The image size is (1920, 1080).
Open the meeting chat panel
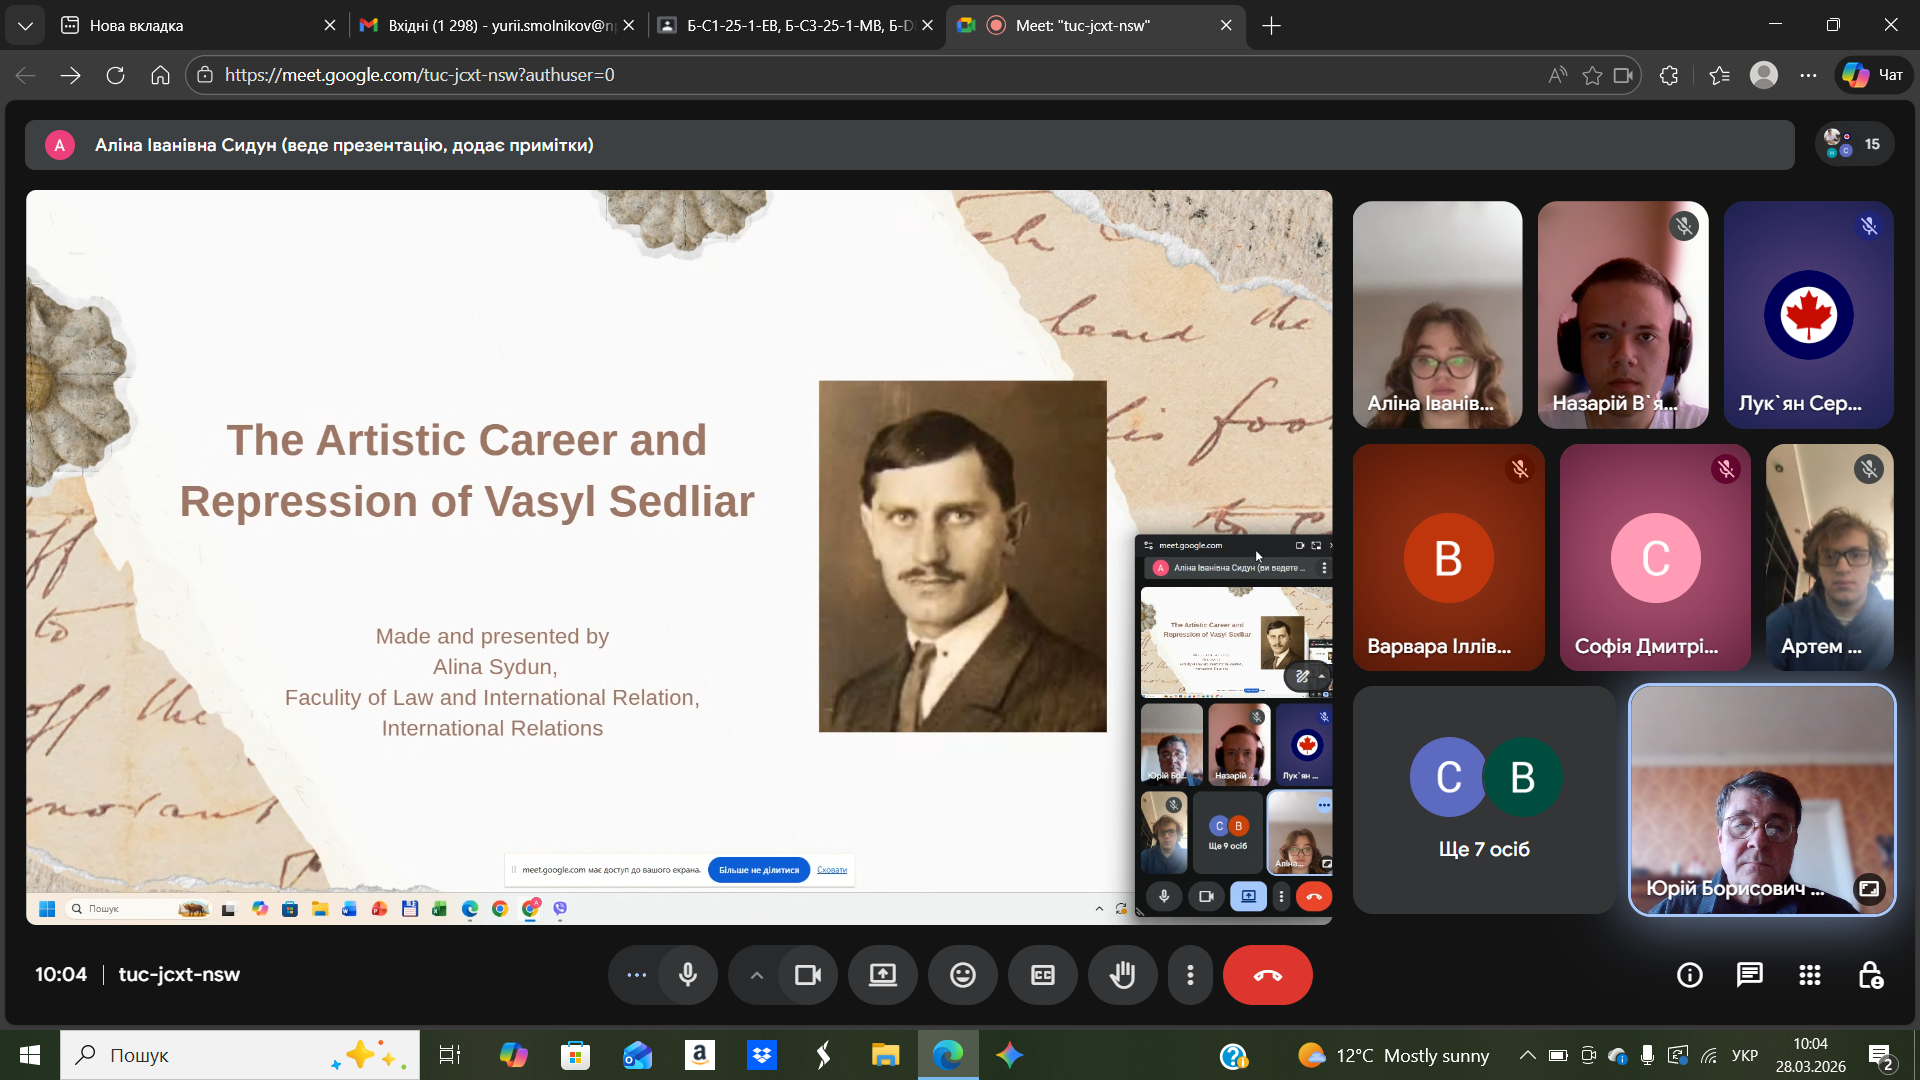[1749, 975]
